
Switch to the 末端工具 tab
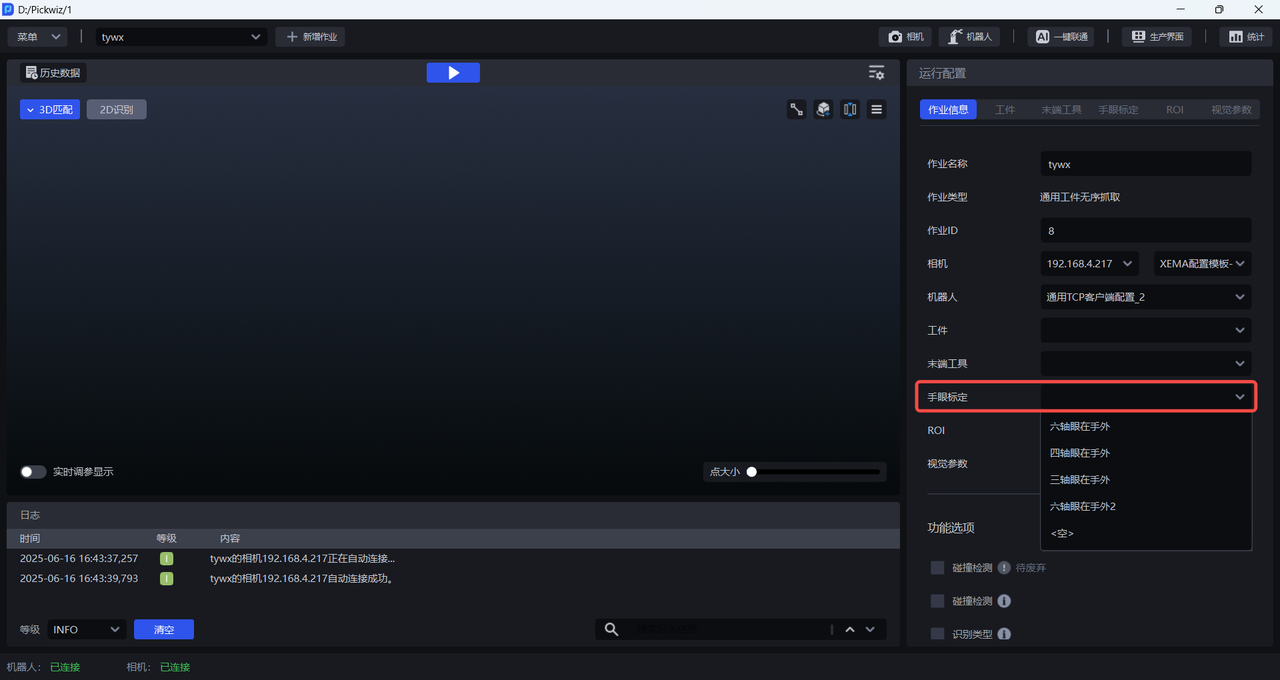1061,110
